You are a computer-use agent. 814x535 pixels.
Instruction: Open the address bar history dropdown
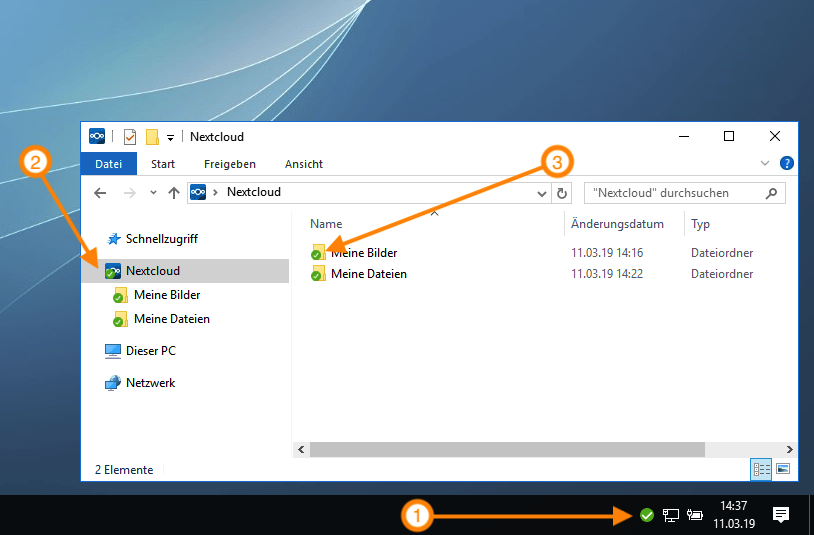[x=541, y=194]
